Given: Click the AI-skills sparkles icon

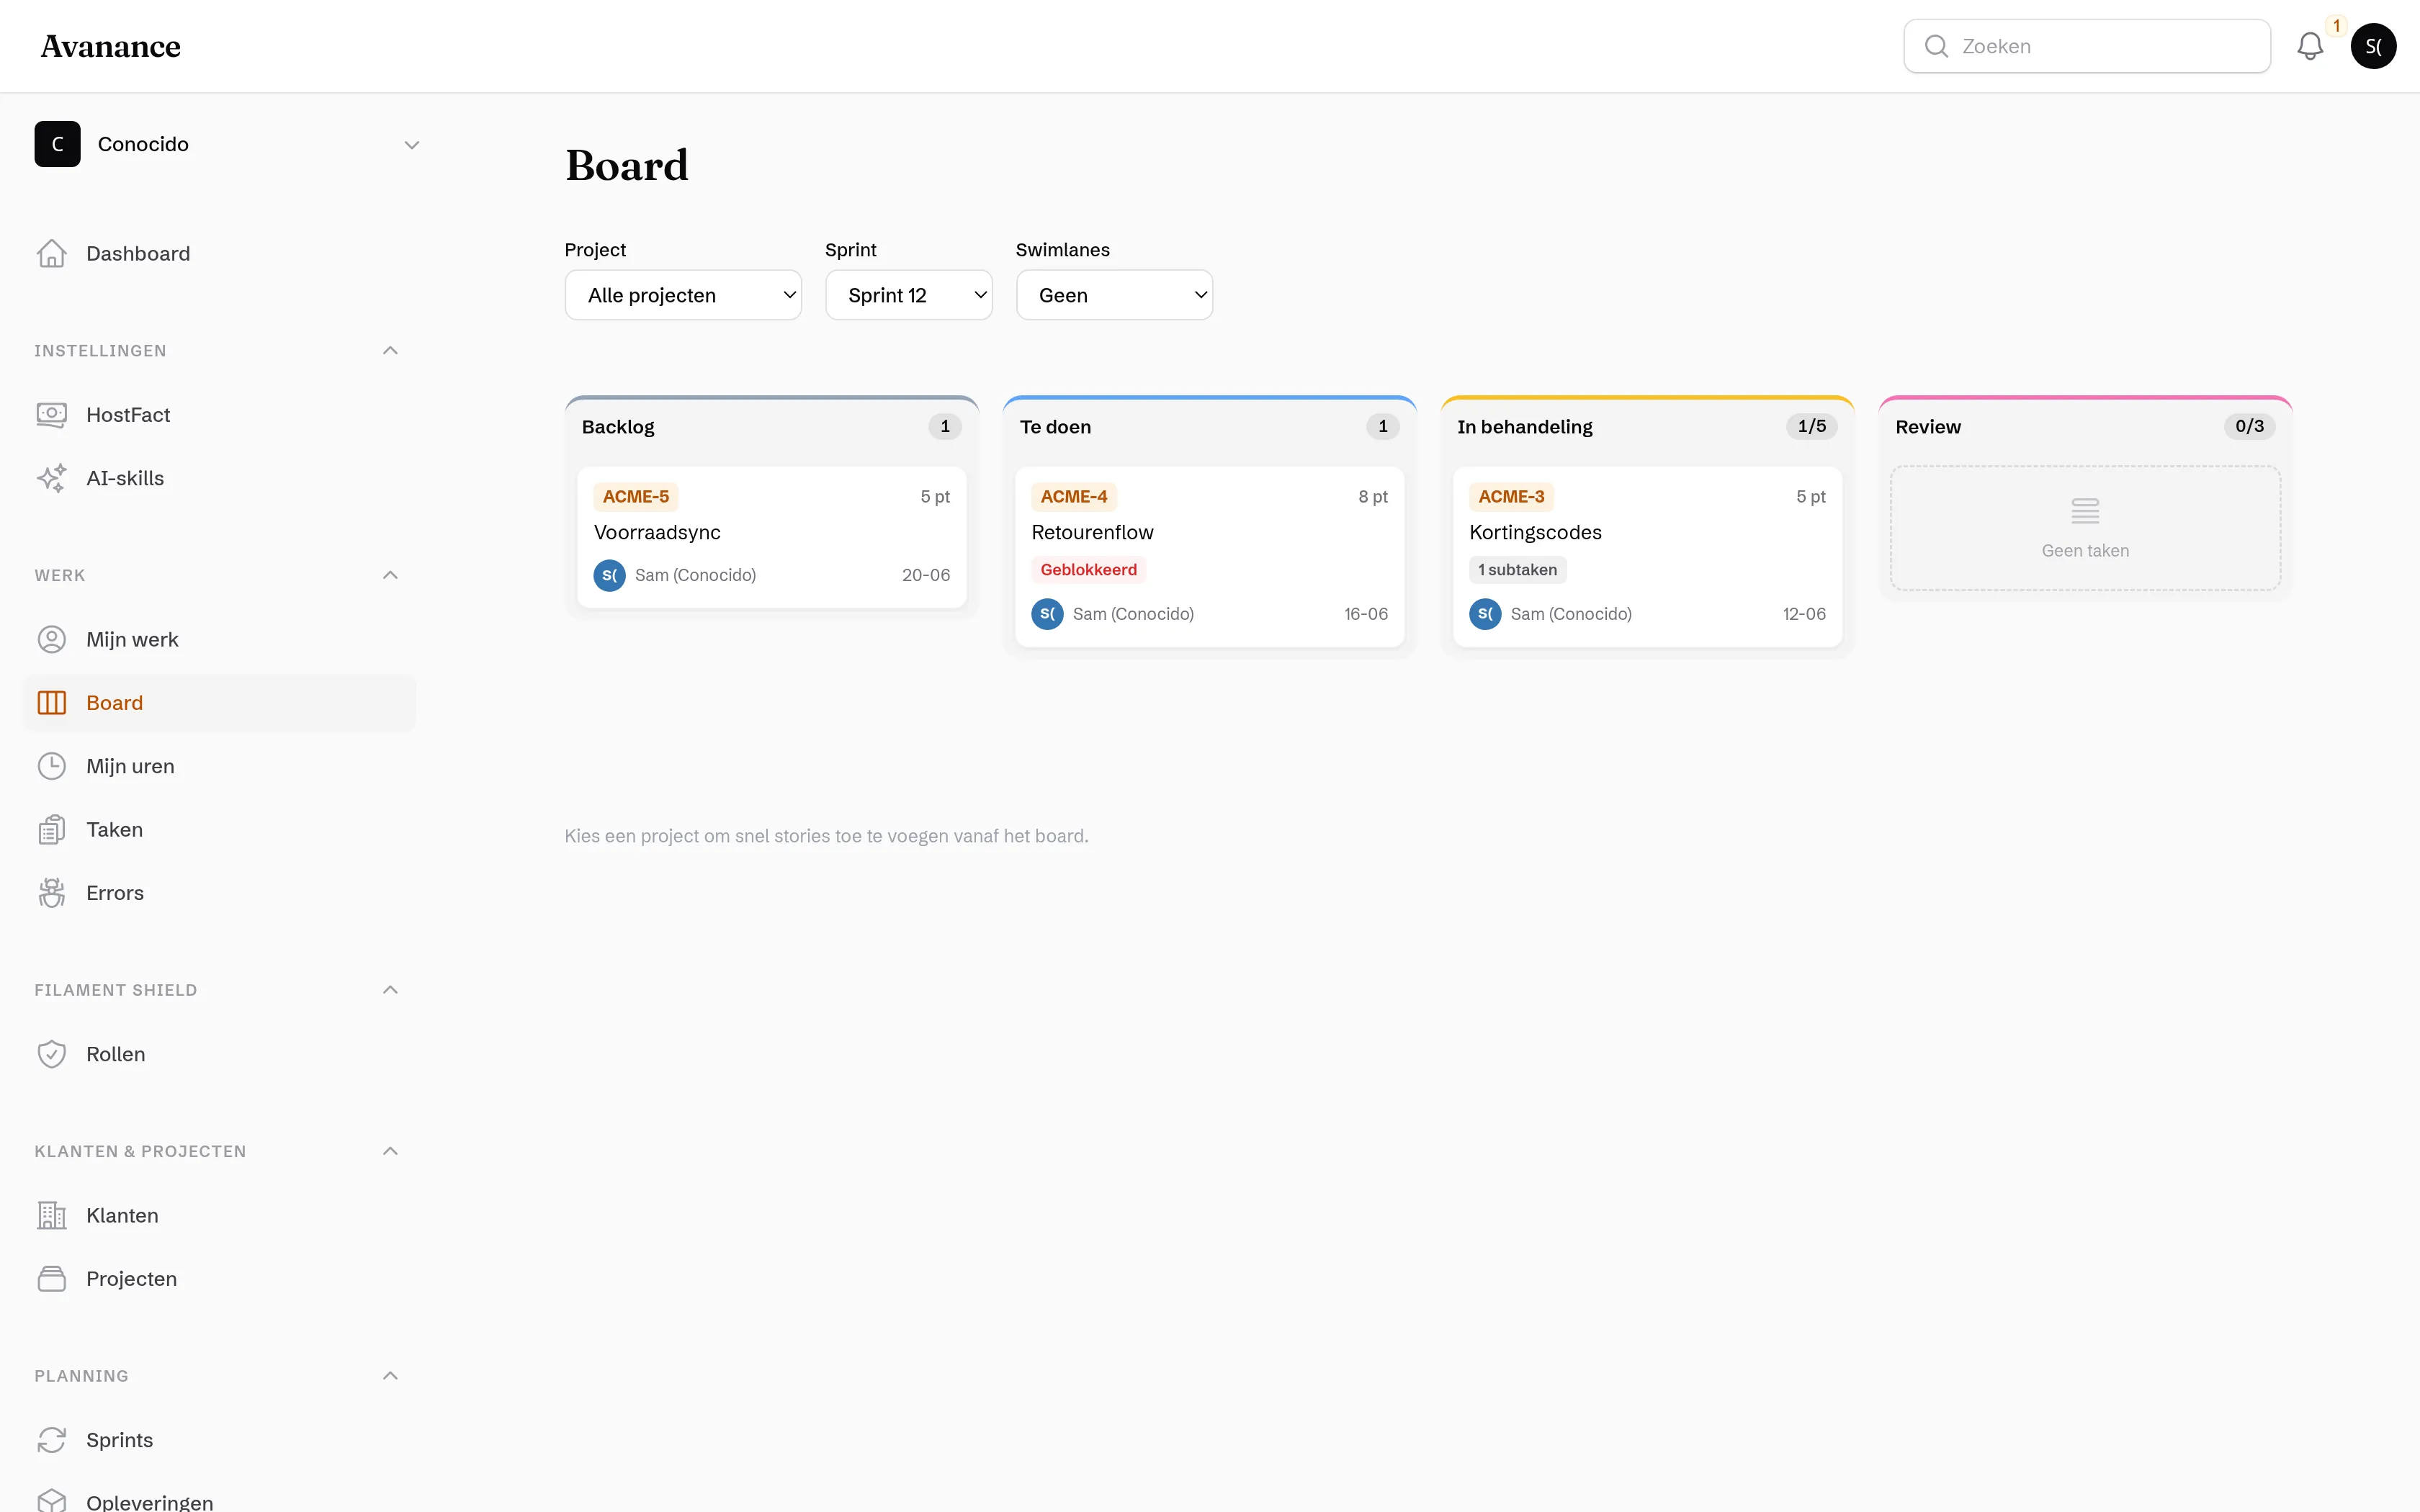Looking at the screenshot, I should coord(52,478).
